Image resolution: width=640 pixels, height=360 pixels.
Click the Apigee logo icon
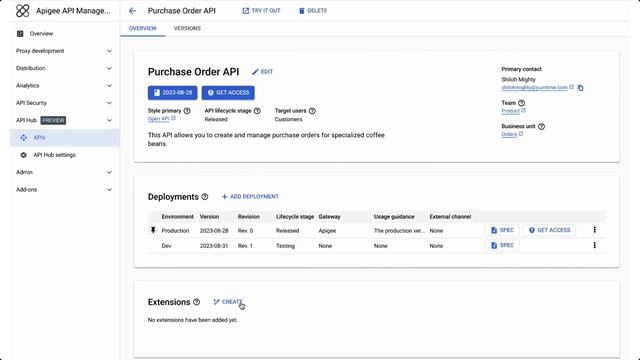tap(23, 11)
